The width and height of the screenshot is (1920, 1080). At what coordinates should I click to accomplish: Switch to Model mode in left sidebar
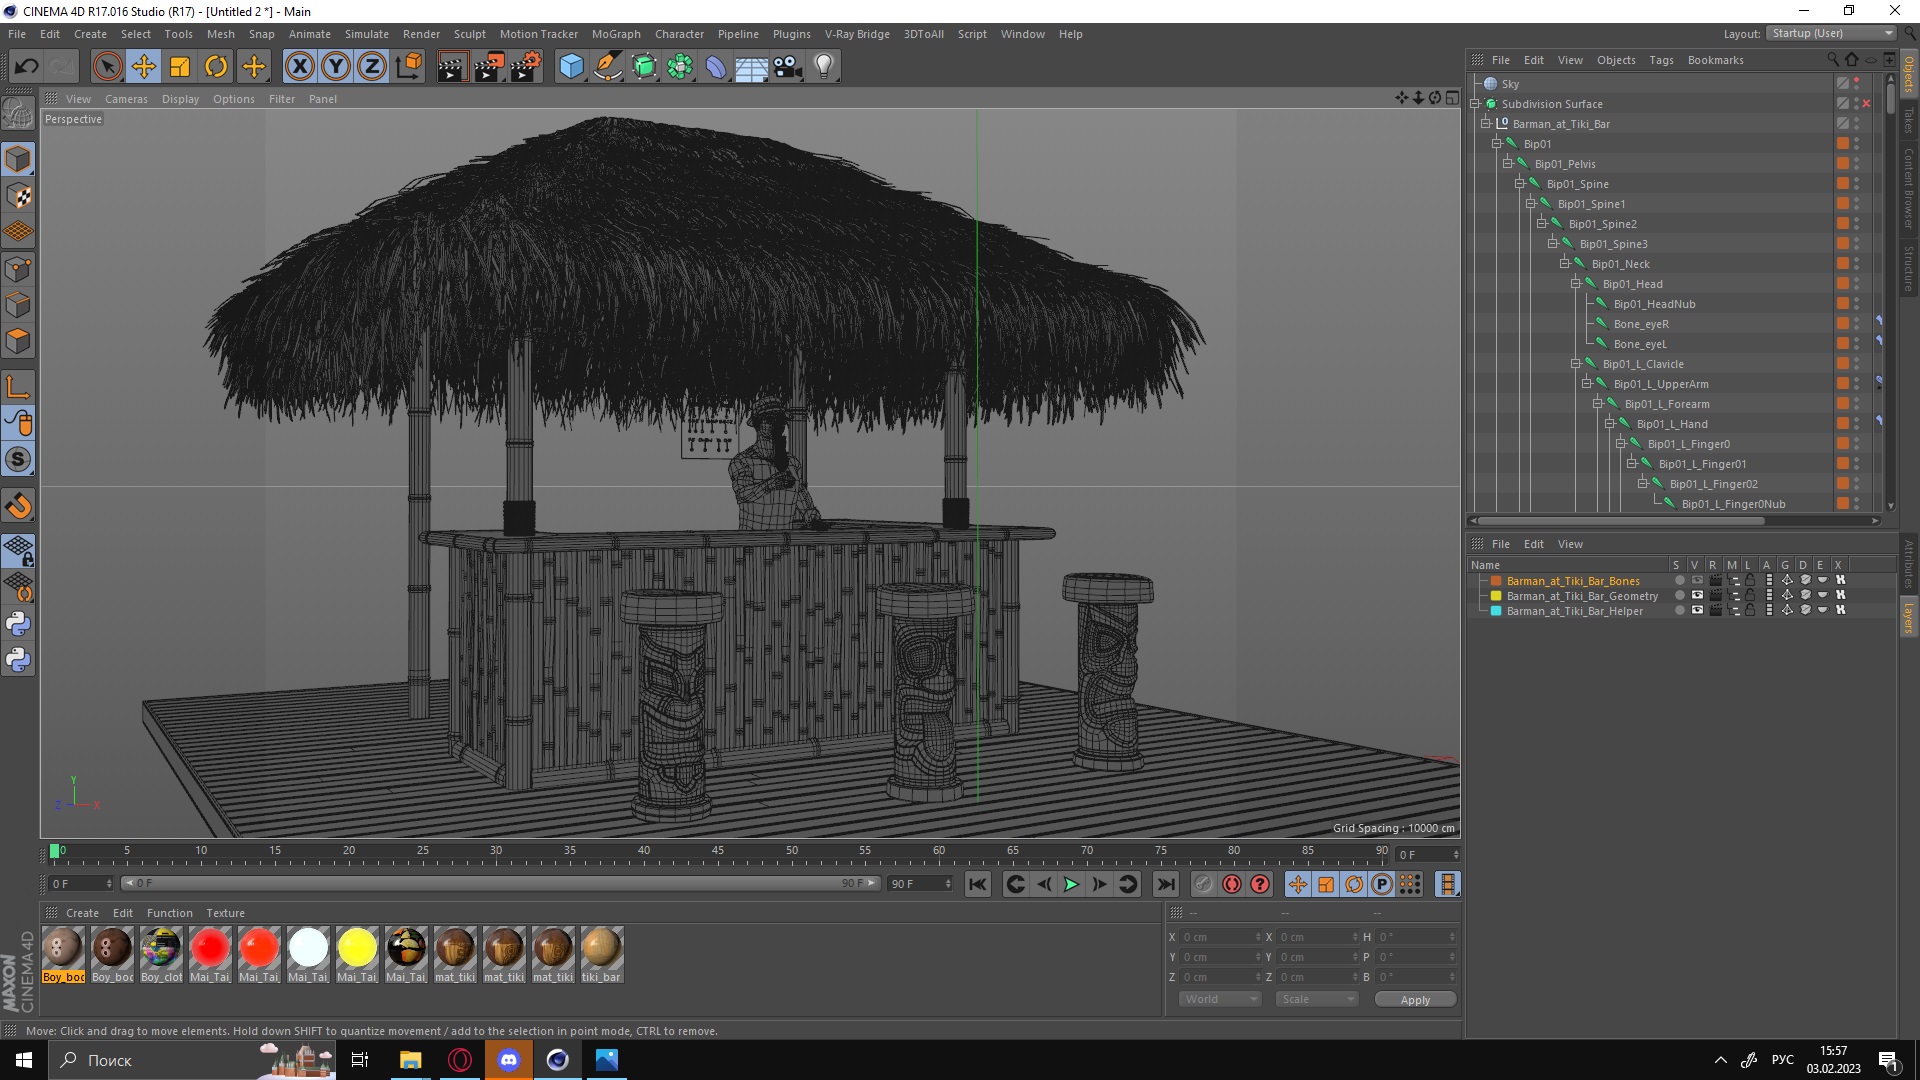(18, 159)
